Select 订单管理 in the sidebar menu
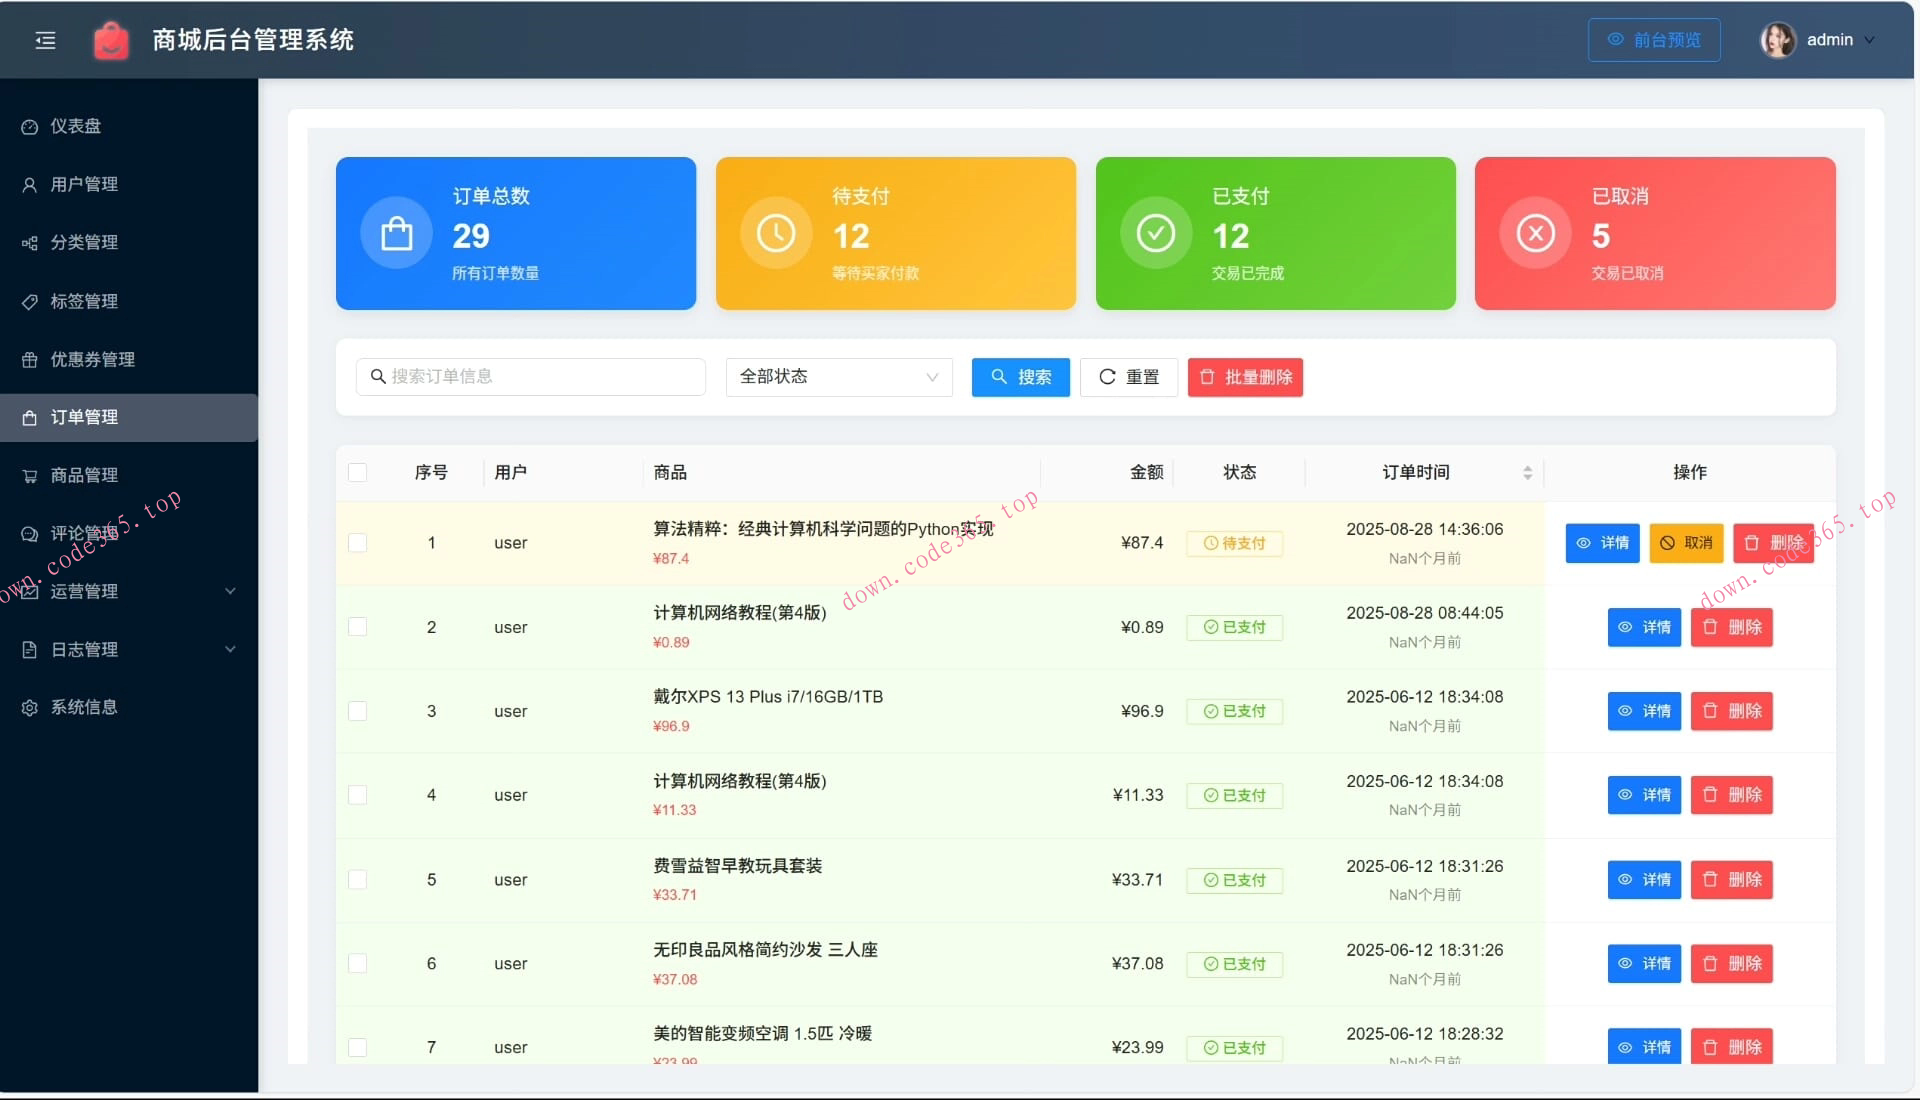This screenshot has height=1100, width=1920. tap(84, 417)
